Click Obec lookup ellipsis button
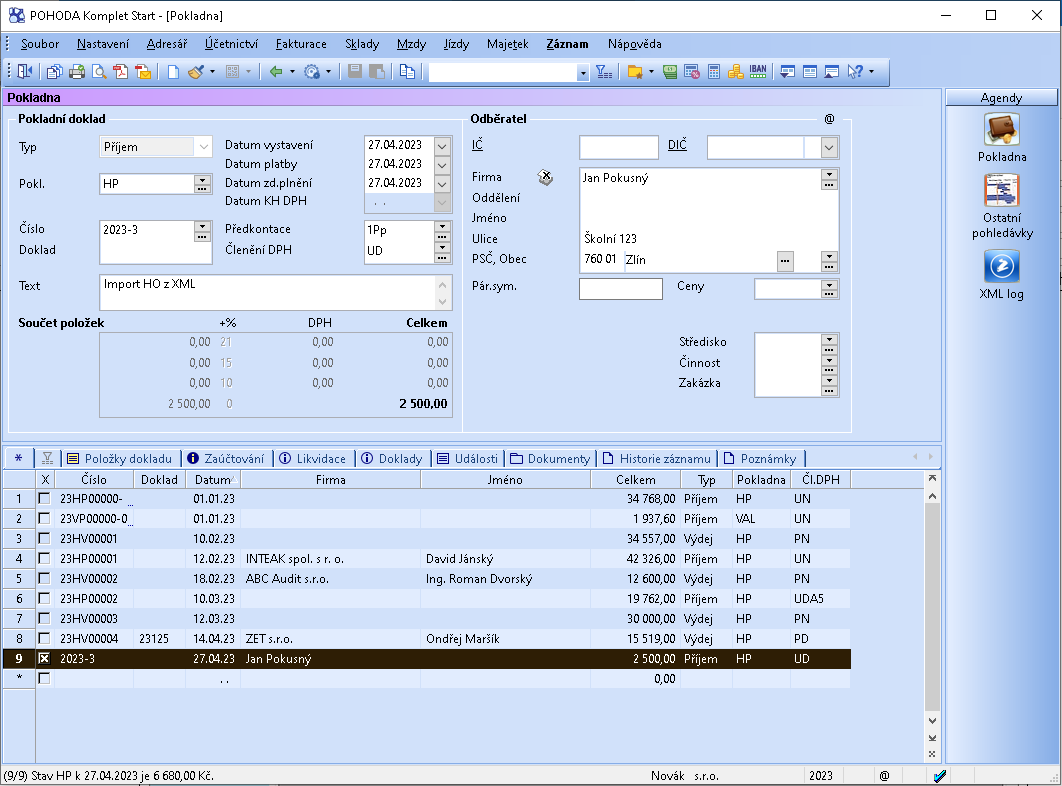This screenshot has height=786, width=1062. (x=785, y=261)
